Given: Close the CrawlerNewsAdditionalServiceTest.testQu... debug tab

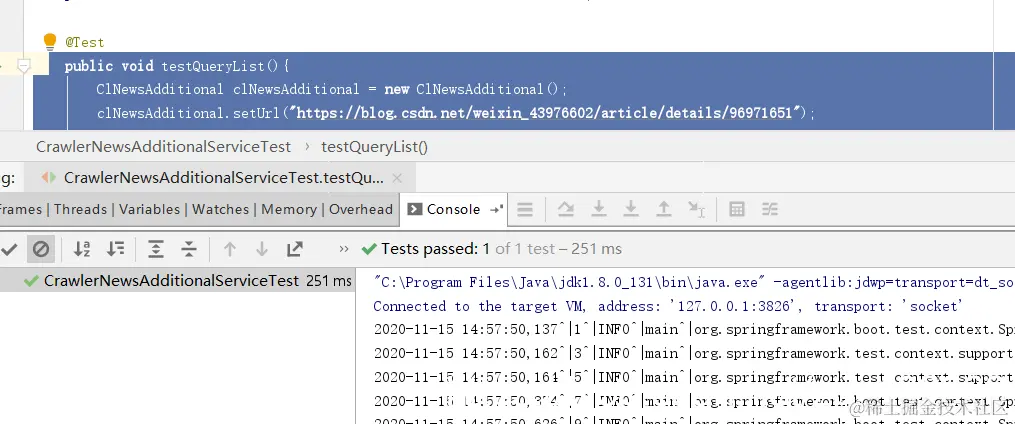Looking at the screenshot, I should pos(397,177).
